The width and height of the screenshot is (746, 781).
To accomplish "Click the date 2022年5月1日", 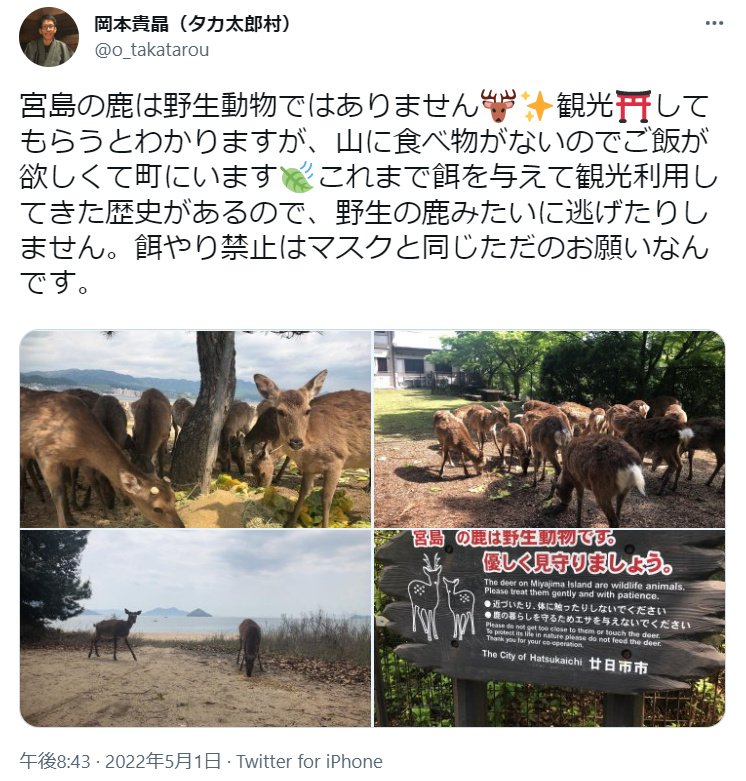I will pyautogui.click(x=163, y=762).
